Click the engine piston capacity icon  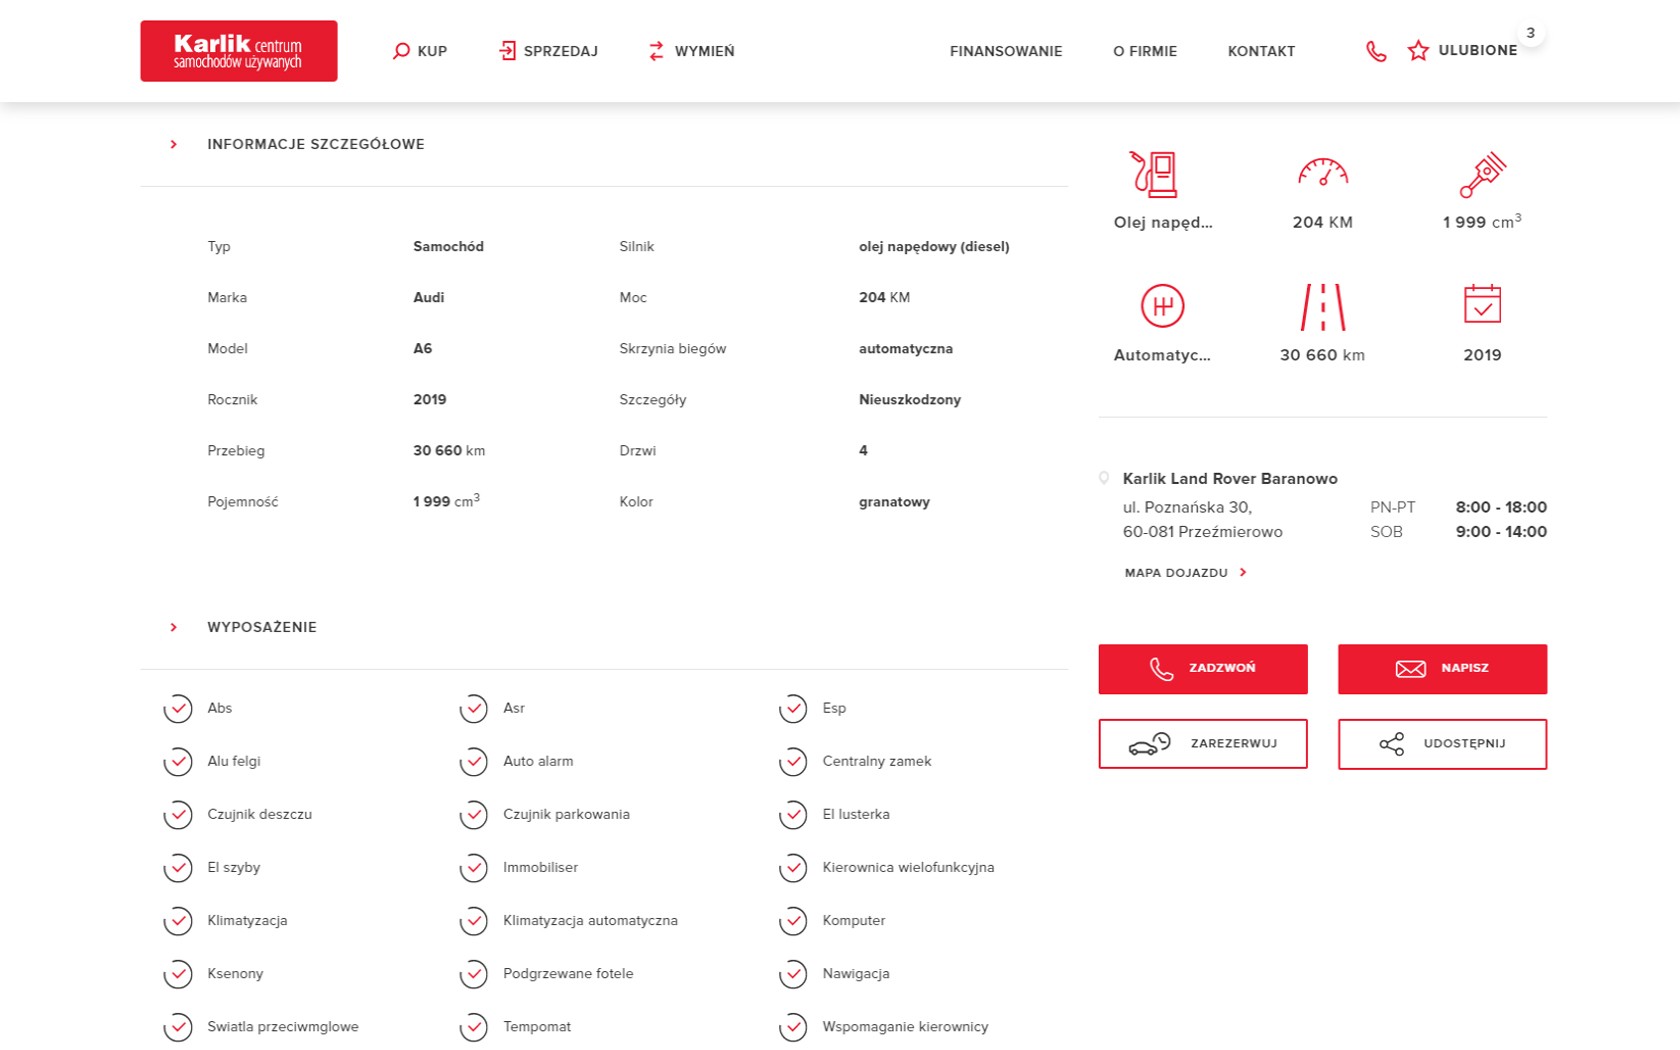click(1482, 174)
